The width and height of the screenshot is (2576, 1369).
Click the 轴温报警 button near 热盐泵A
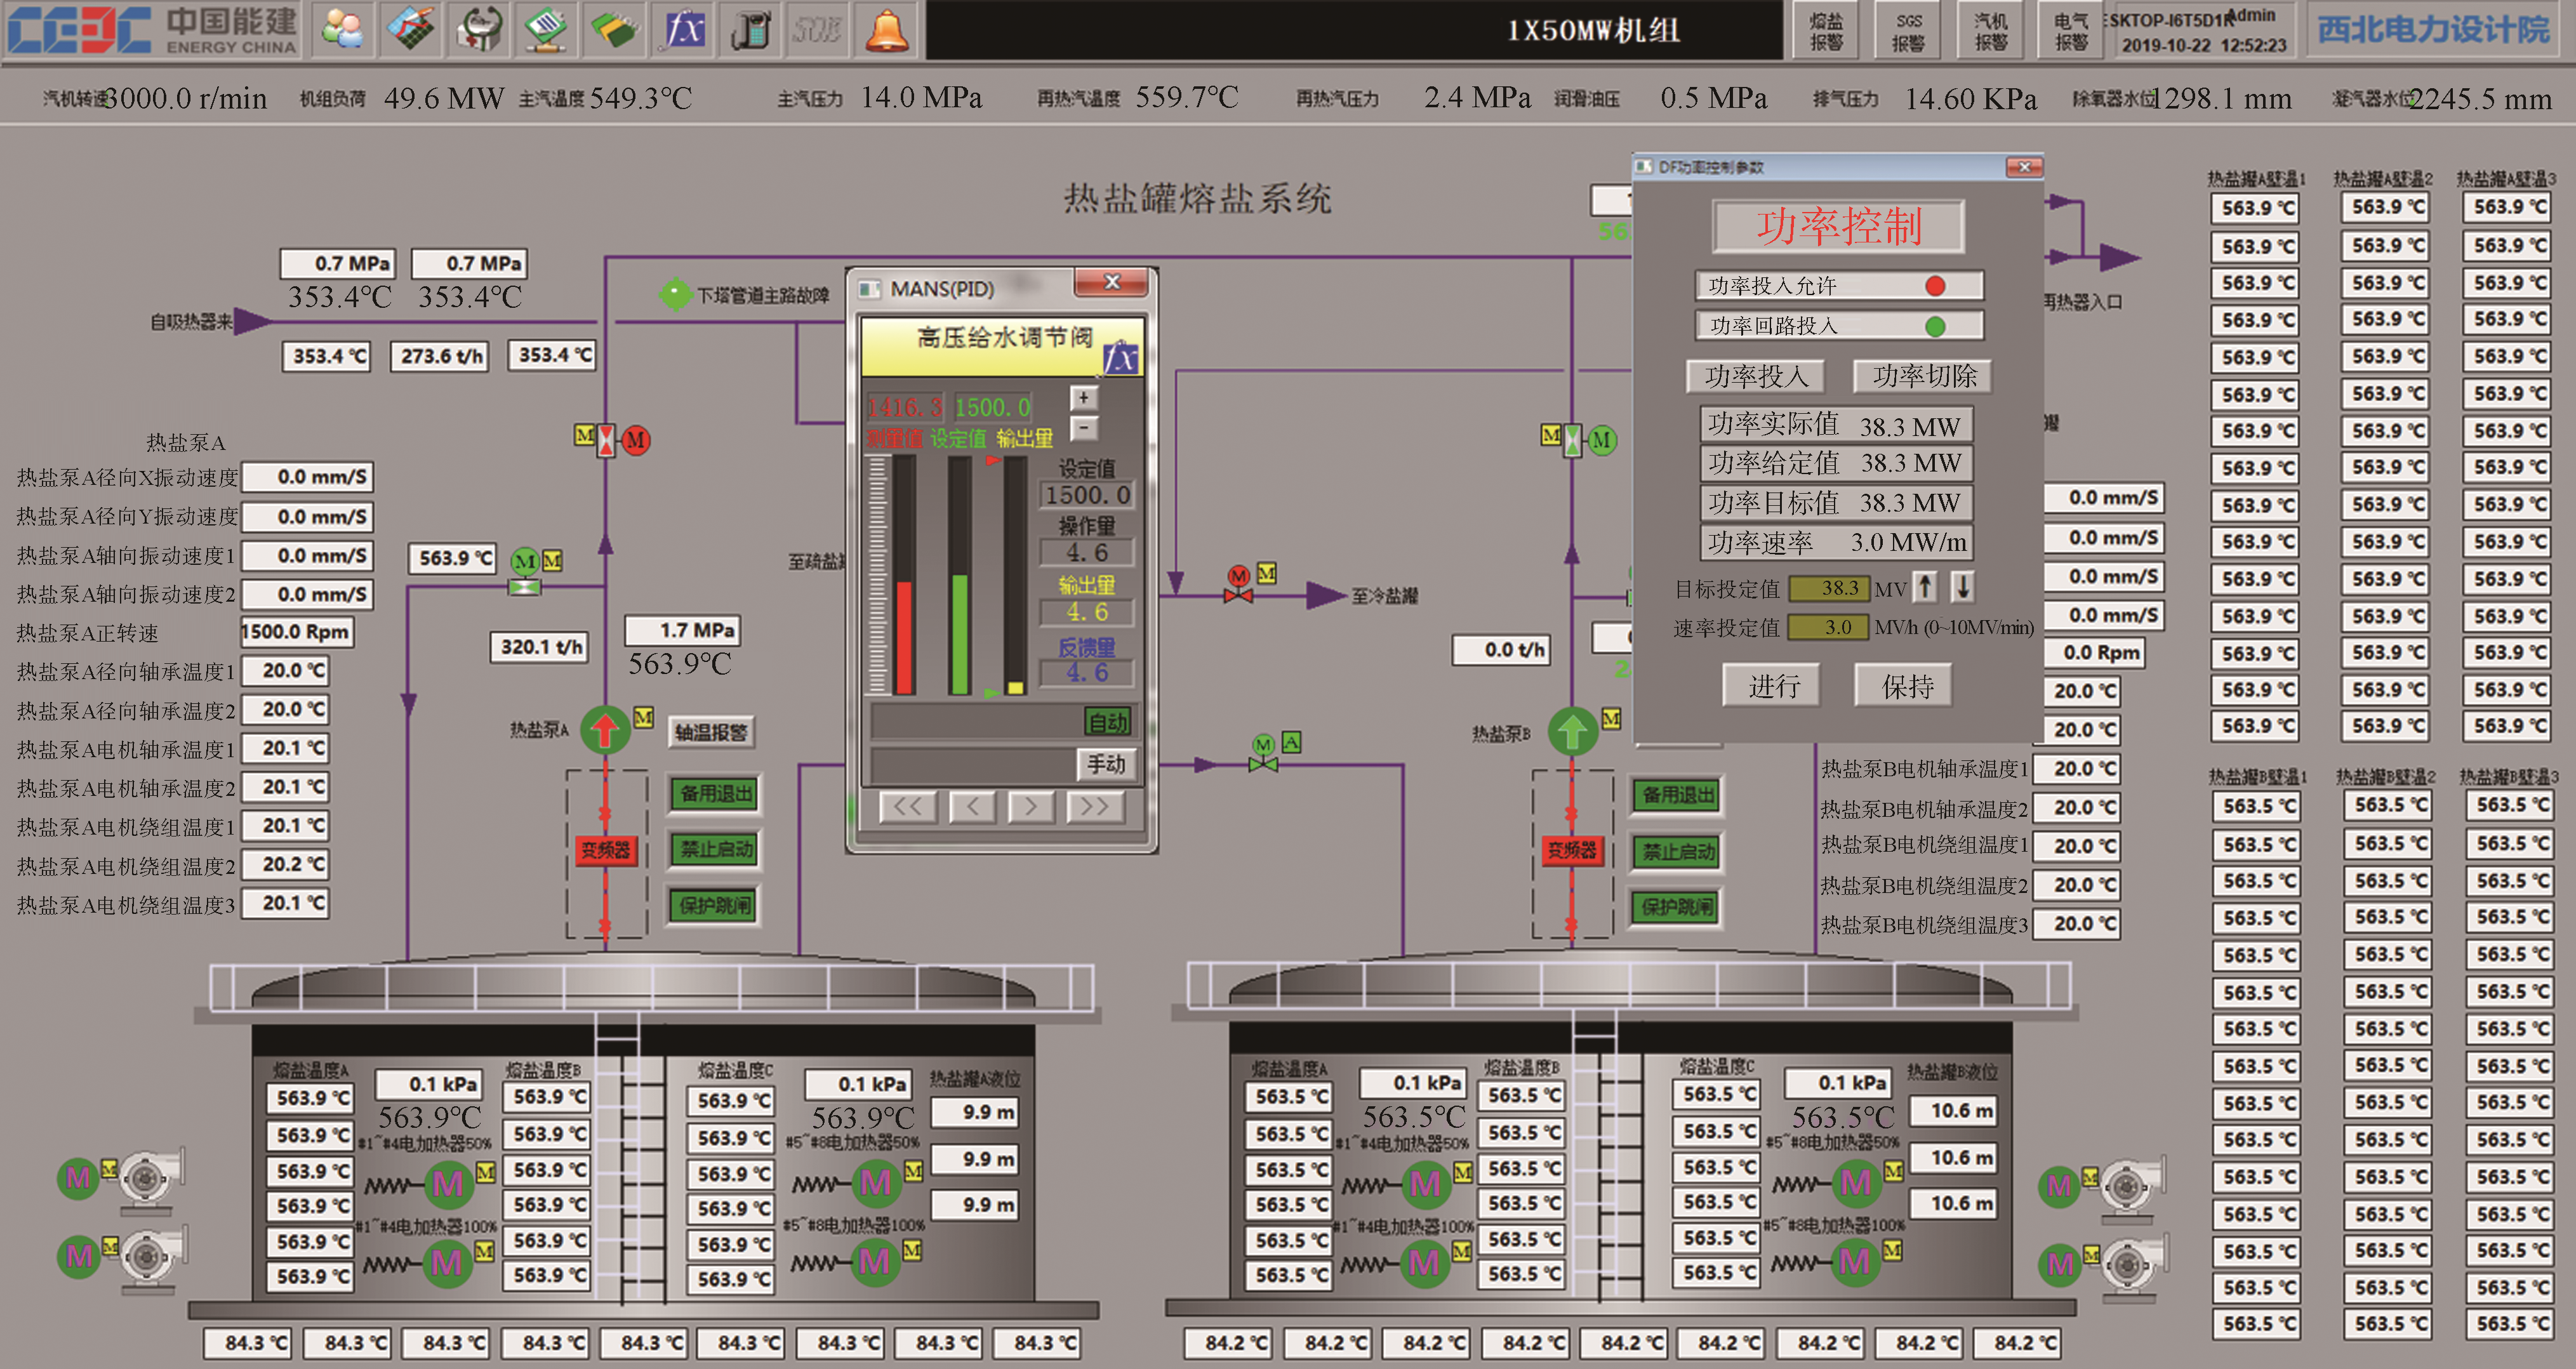[x=711, y=732]
